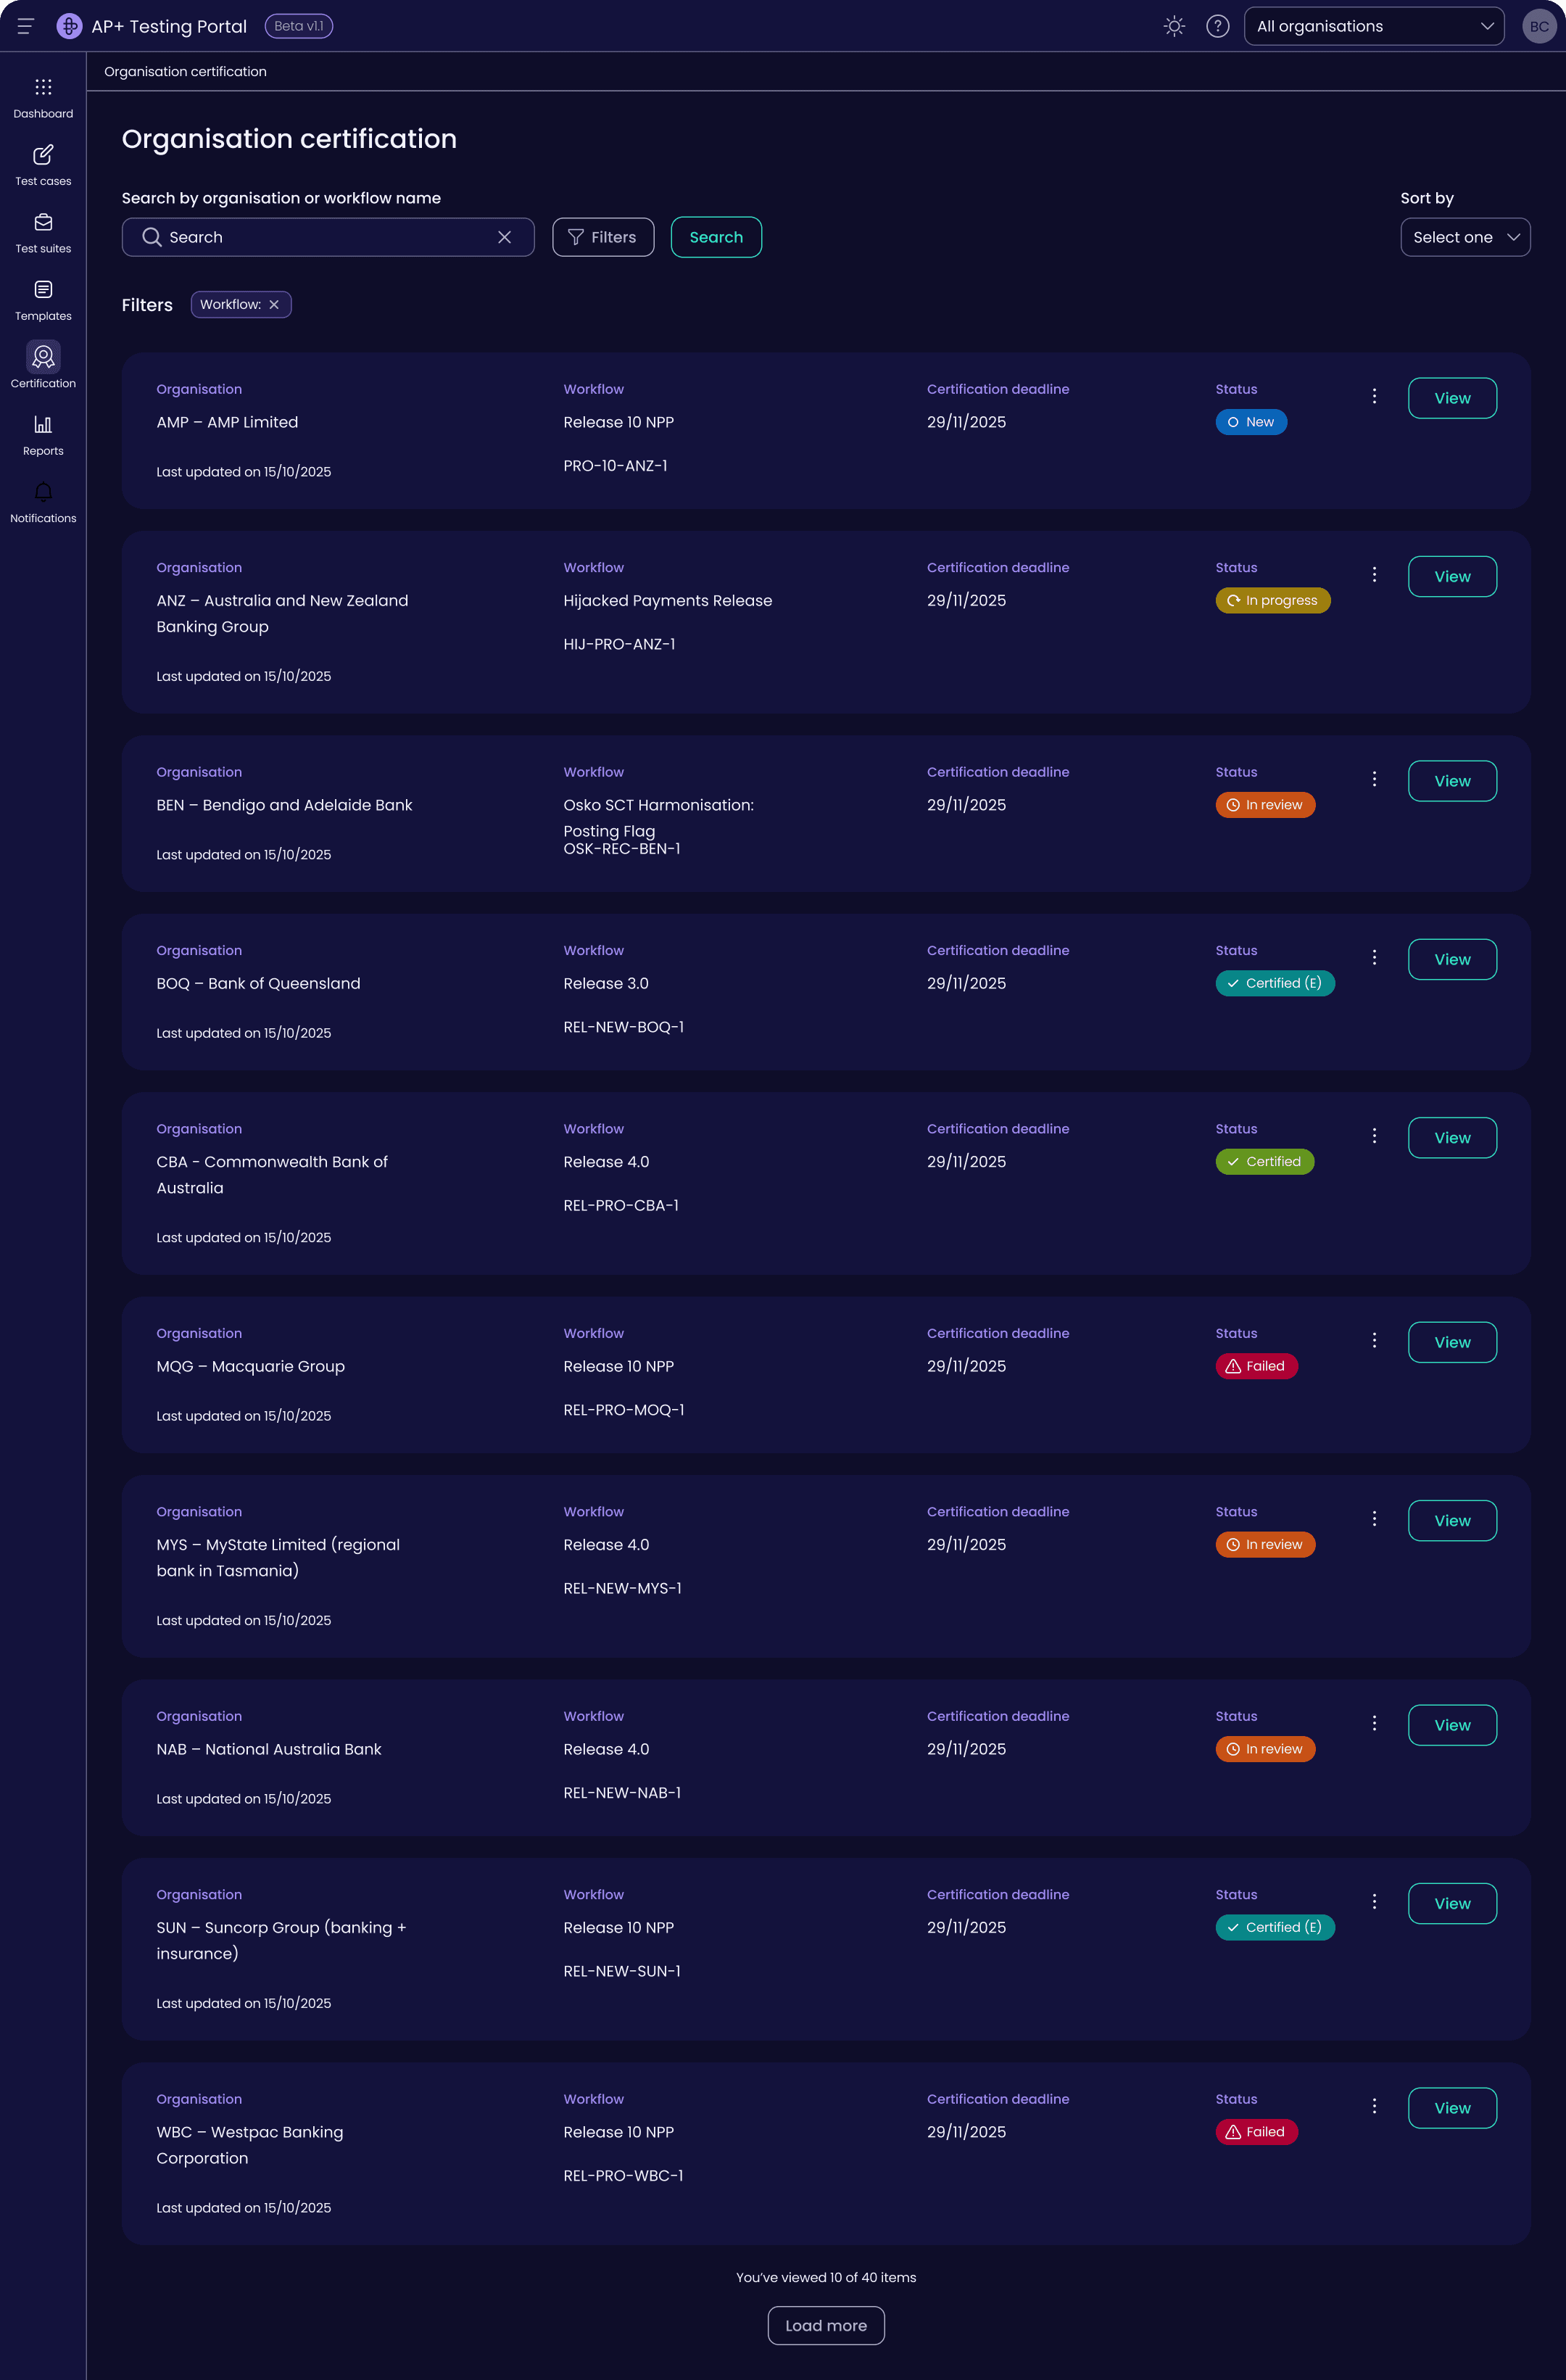1566x2380 pixels.
Task: View the ANZ certification
Action: [x=1452, y=576]
